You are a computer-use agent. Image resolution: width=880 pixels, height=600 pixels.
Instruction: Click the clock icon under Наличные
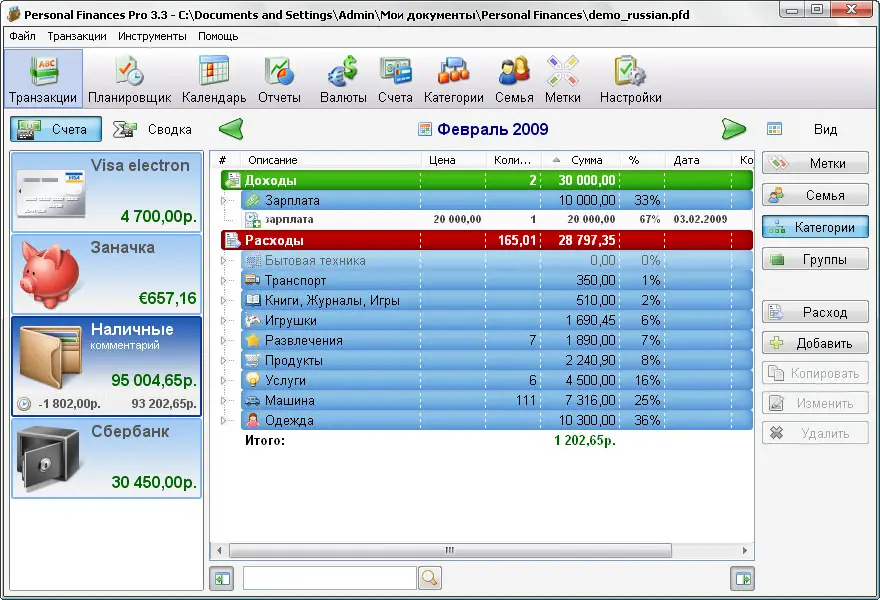(x=24, y=404)
